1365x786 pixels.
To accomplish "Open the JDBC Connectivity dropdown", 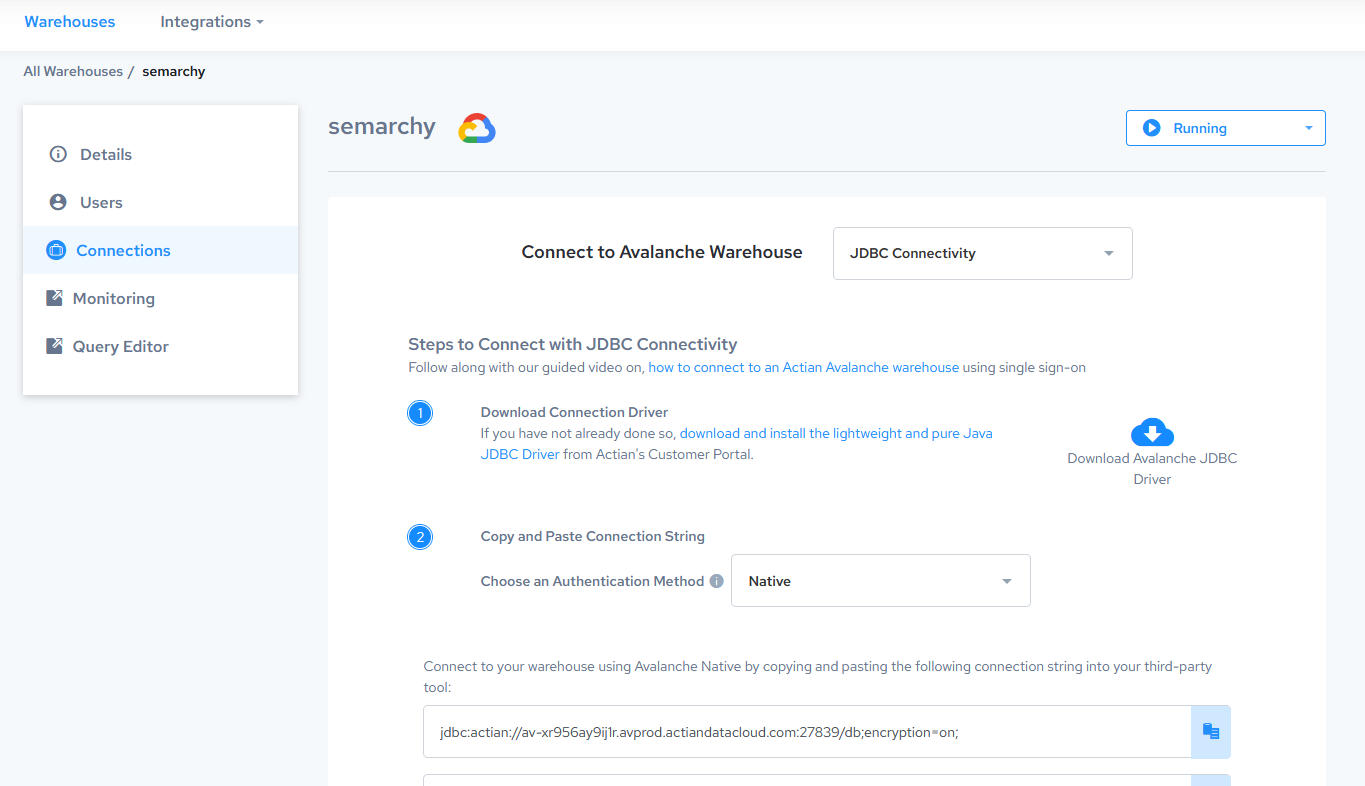I will coord(982,253).
